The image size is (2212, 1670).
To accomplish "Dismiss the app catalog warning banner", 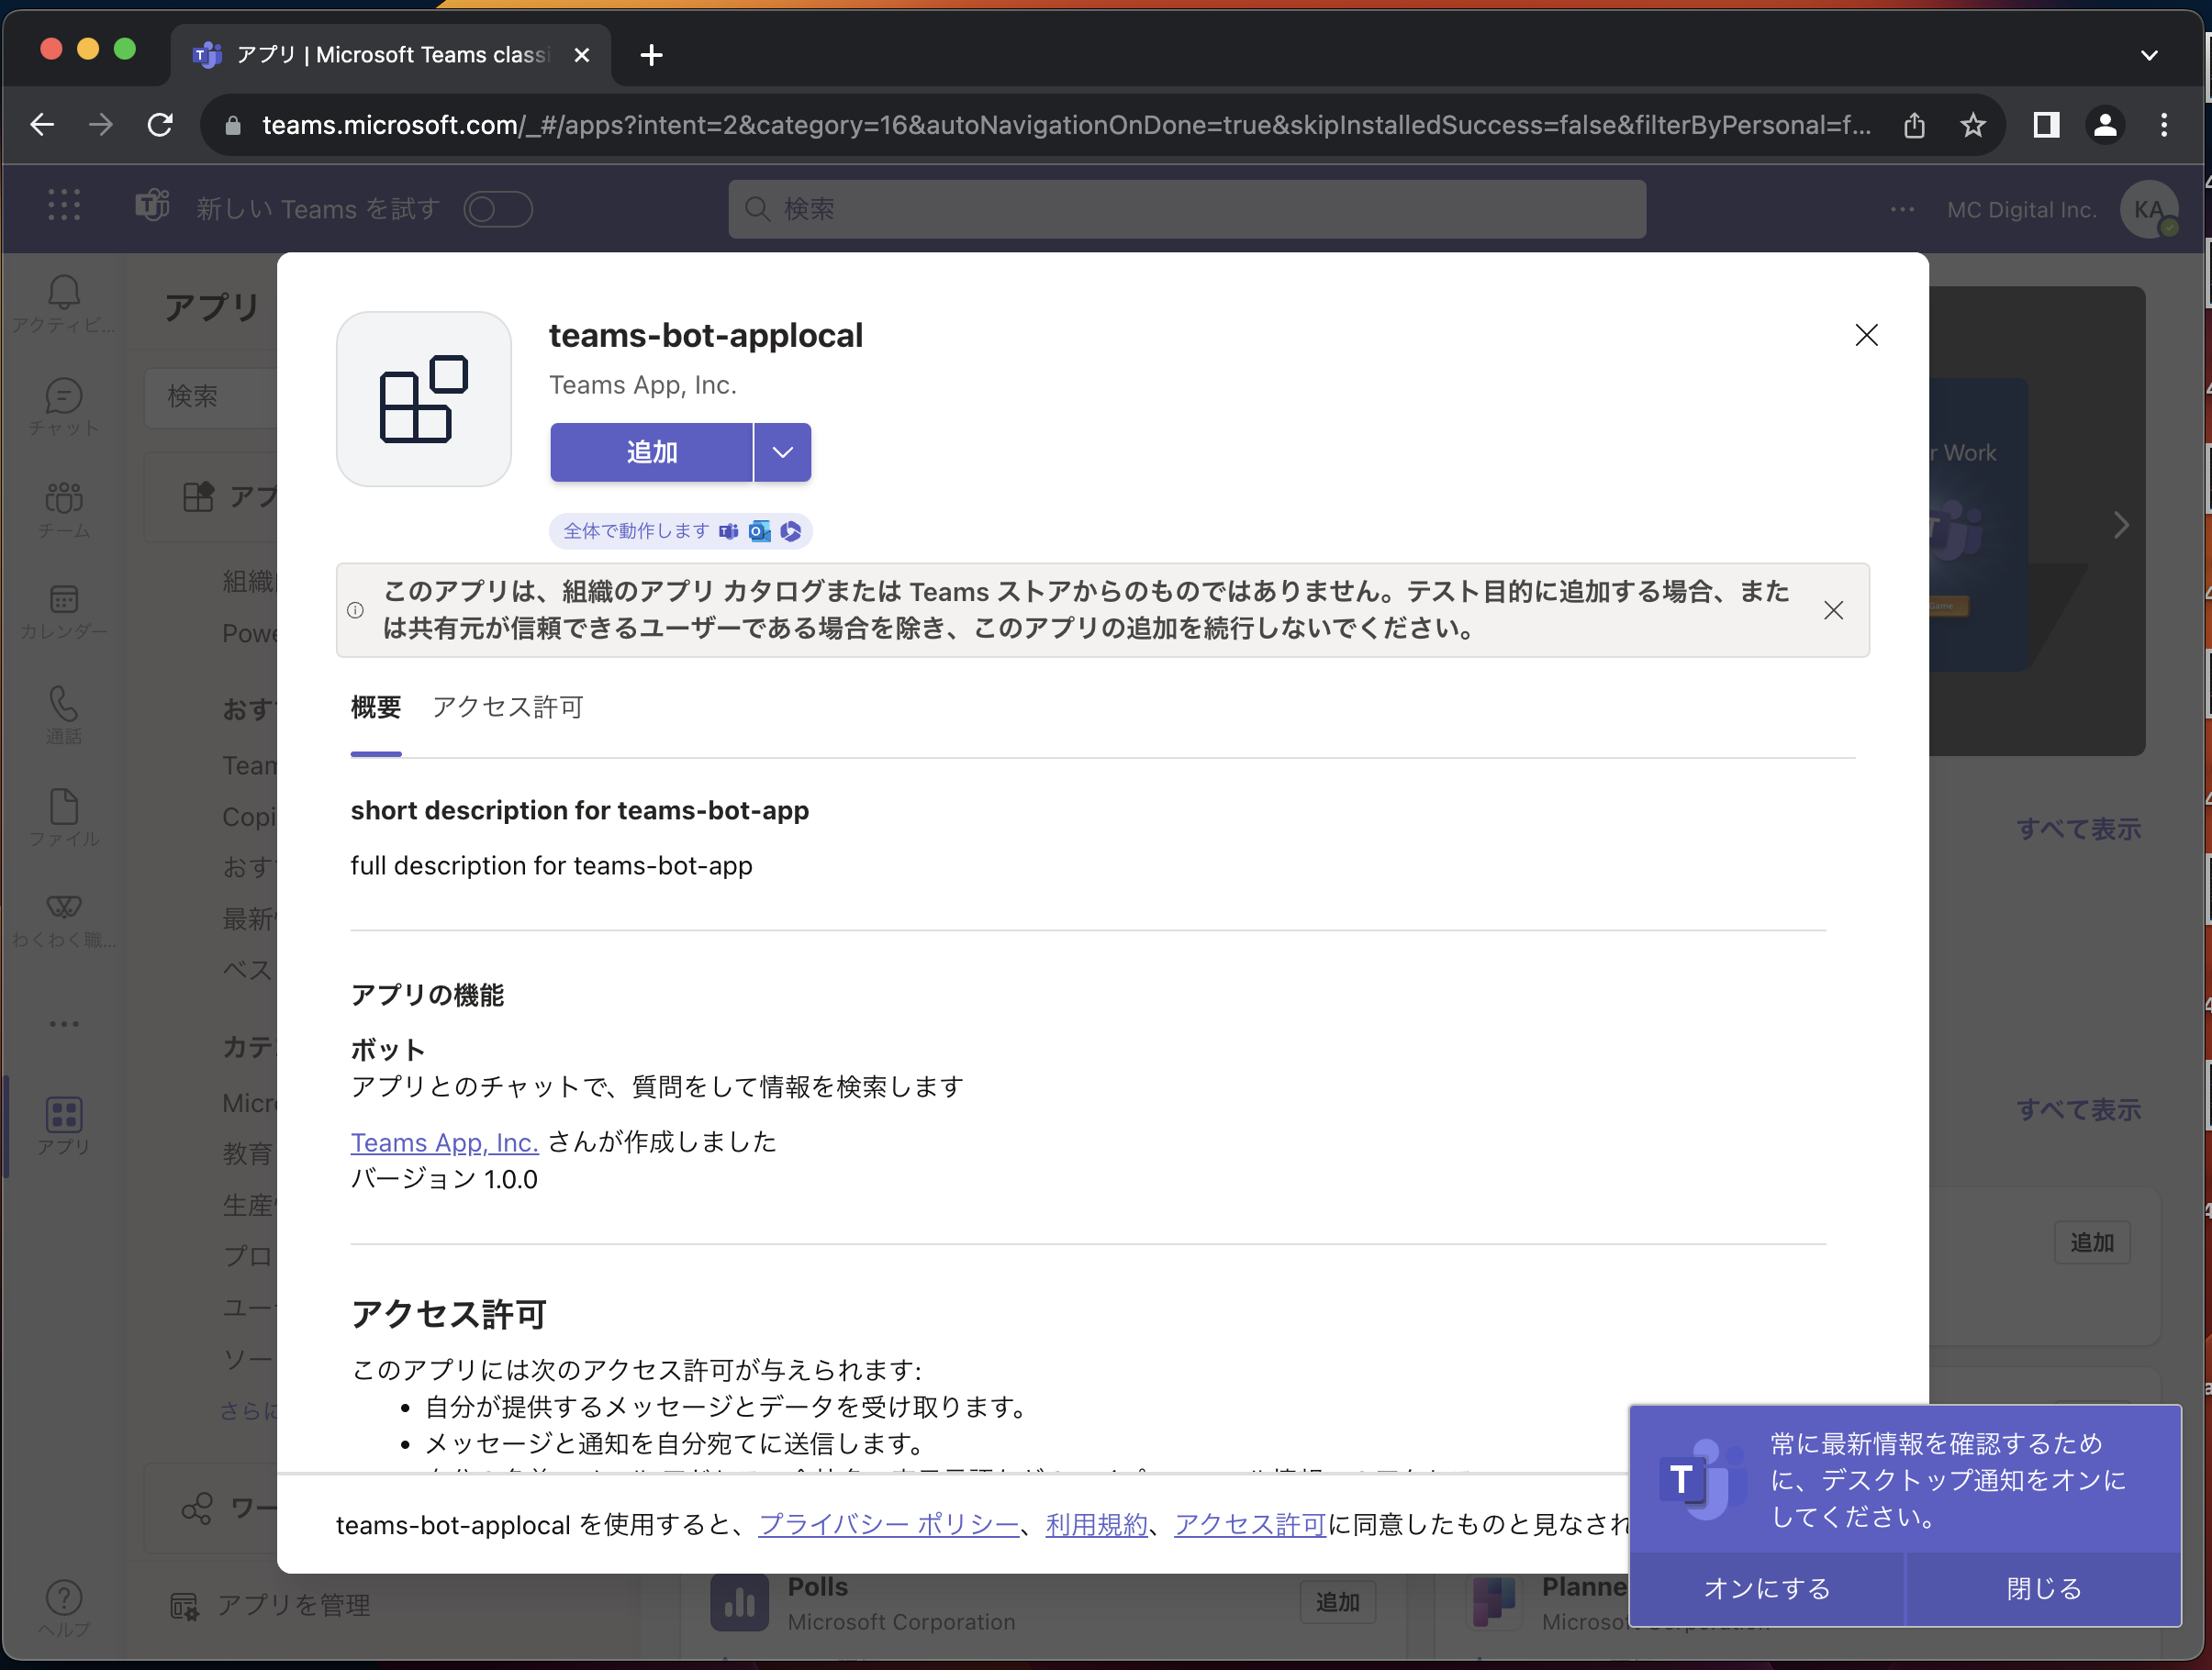I will pos(1833,610).
